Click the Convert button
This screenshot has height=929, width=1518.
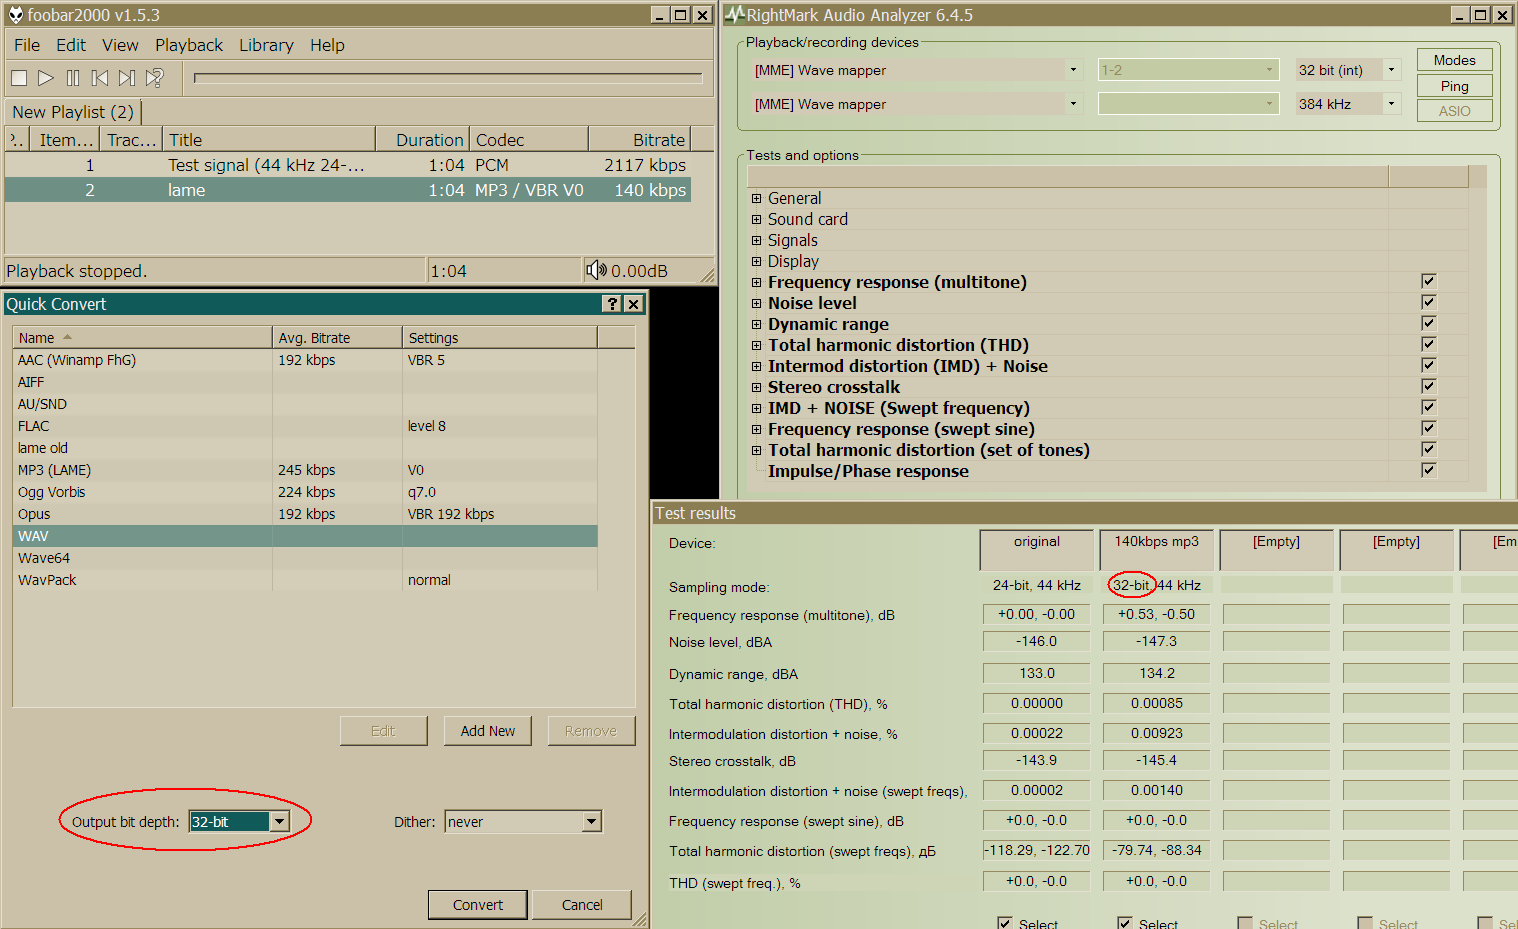(x=478, y=905)
